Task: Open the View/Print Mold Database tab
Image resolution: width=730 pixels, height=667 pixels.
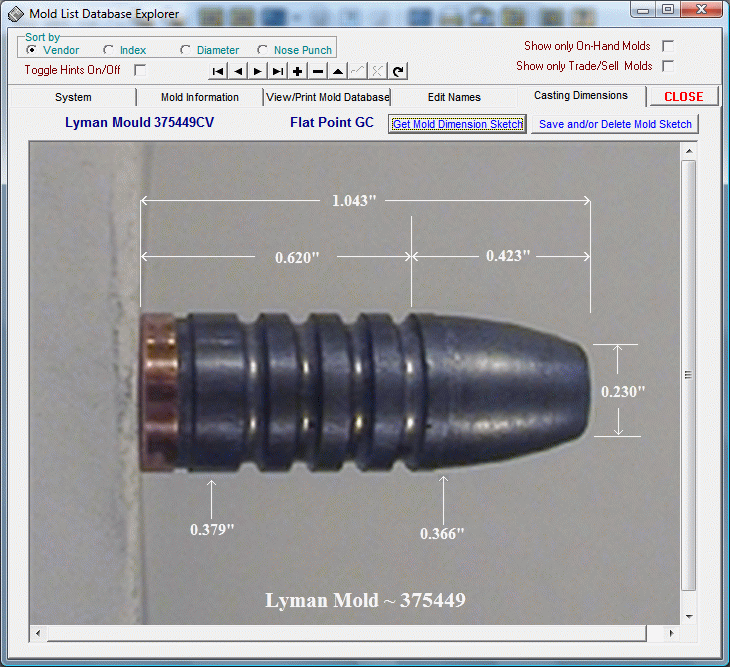Action: click(327, 97)
